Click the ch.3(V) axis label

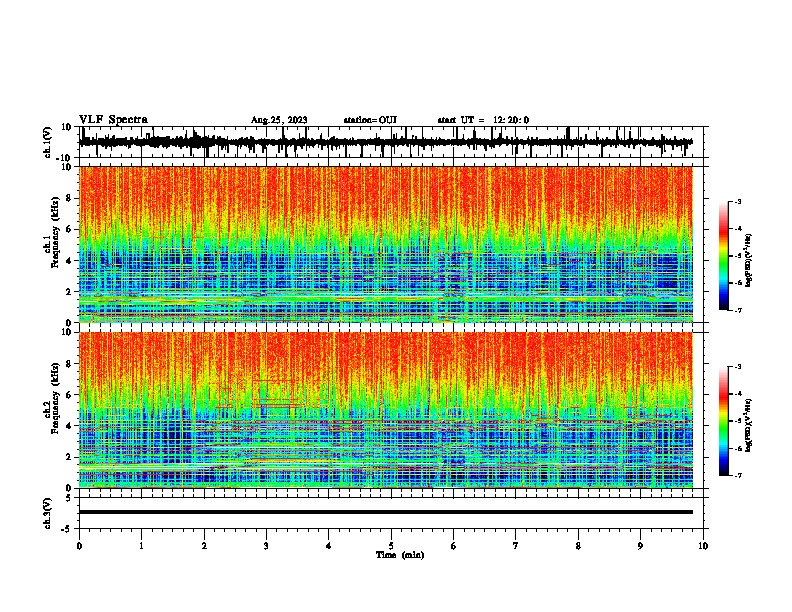48,513
